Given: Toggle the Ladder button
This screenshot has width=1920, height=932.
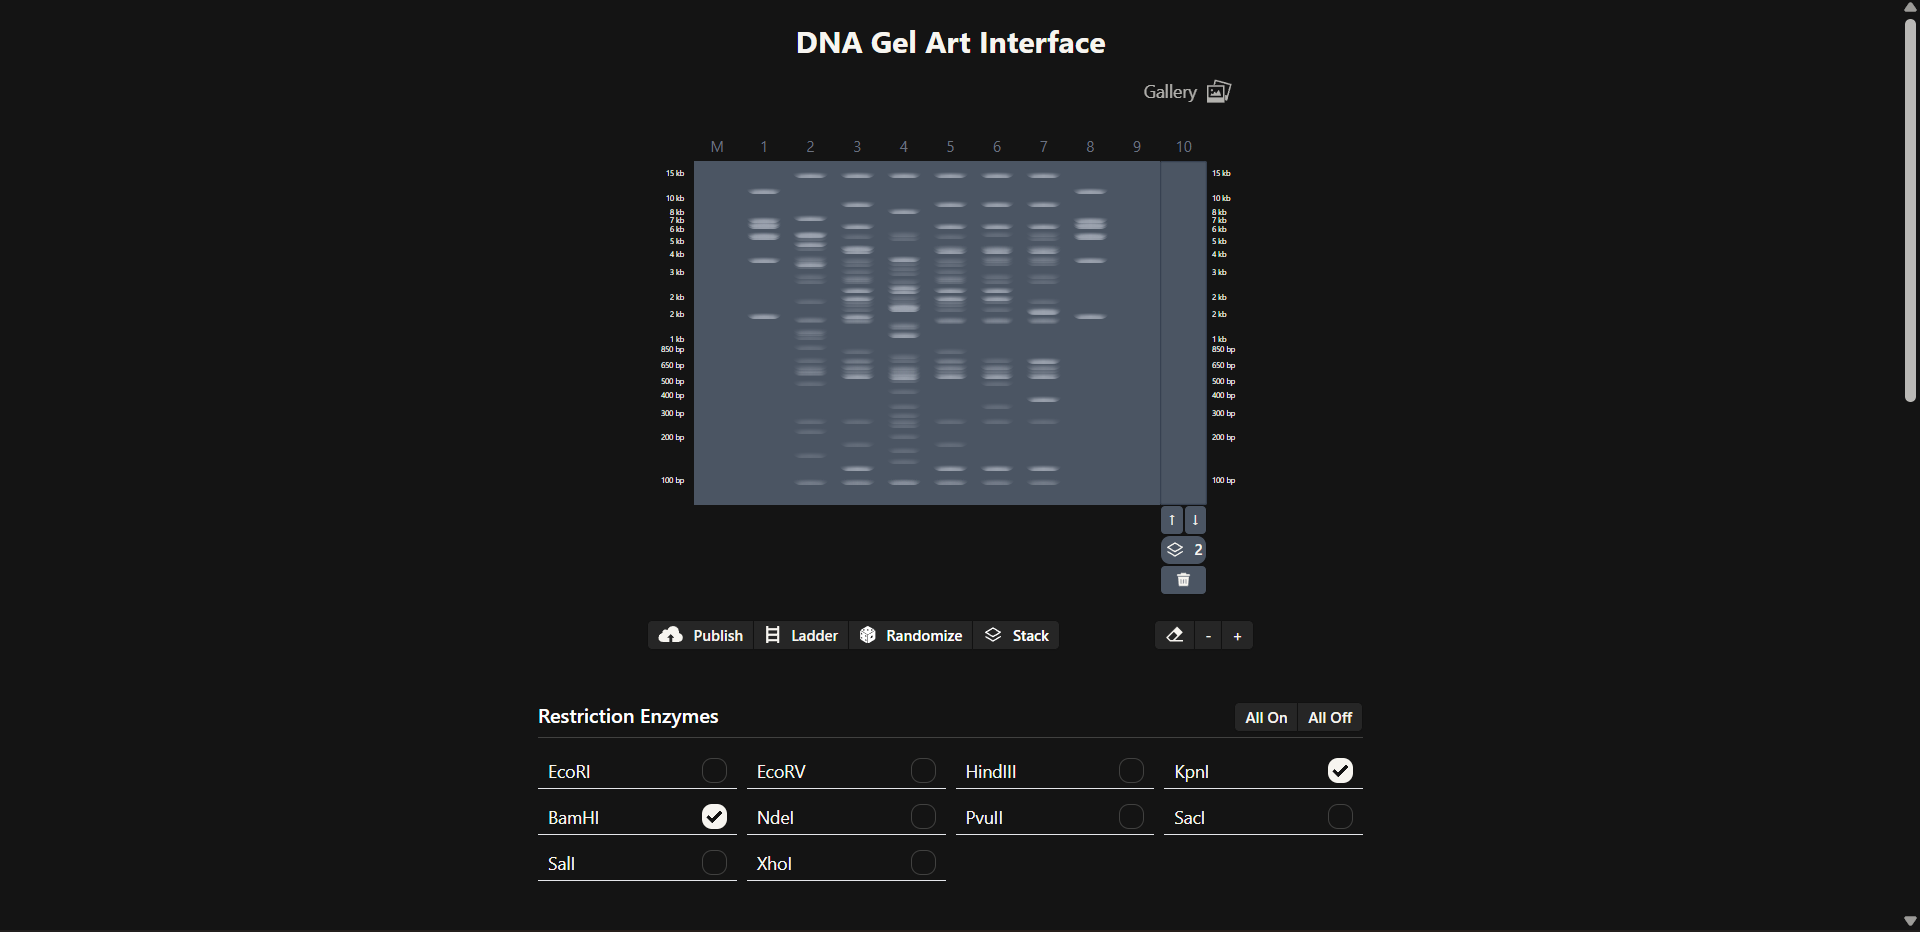Looking at the screenshot, I should coord(801,635).
